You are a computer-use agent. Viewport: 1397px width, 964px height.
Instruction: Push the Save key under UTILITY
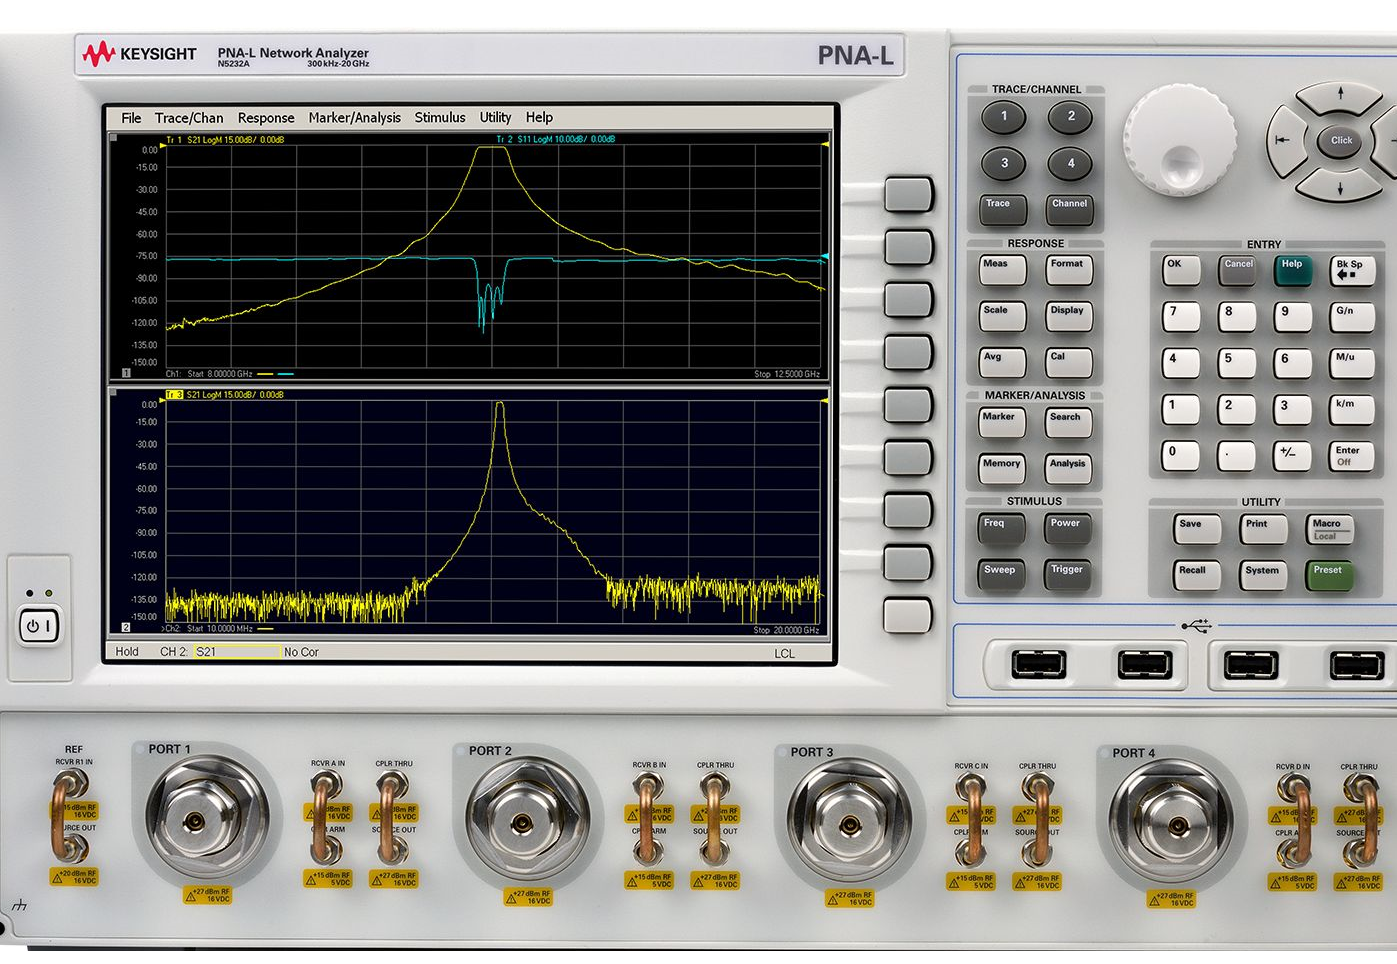pyautogui.click(x=1197, y=529)
